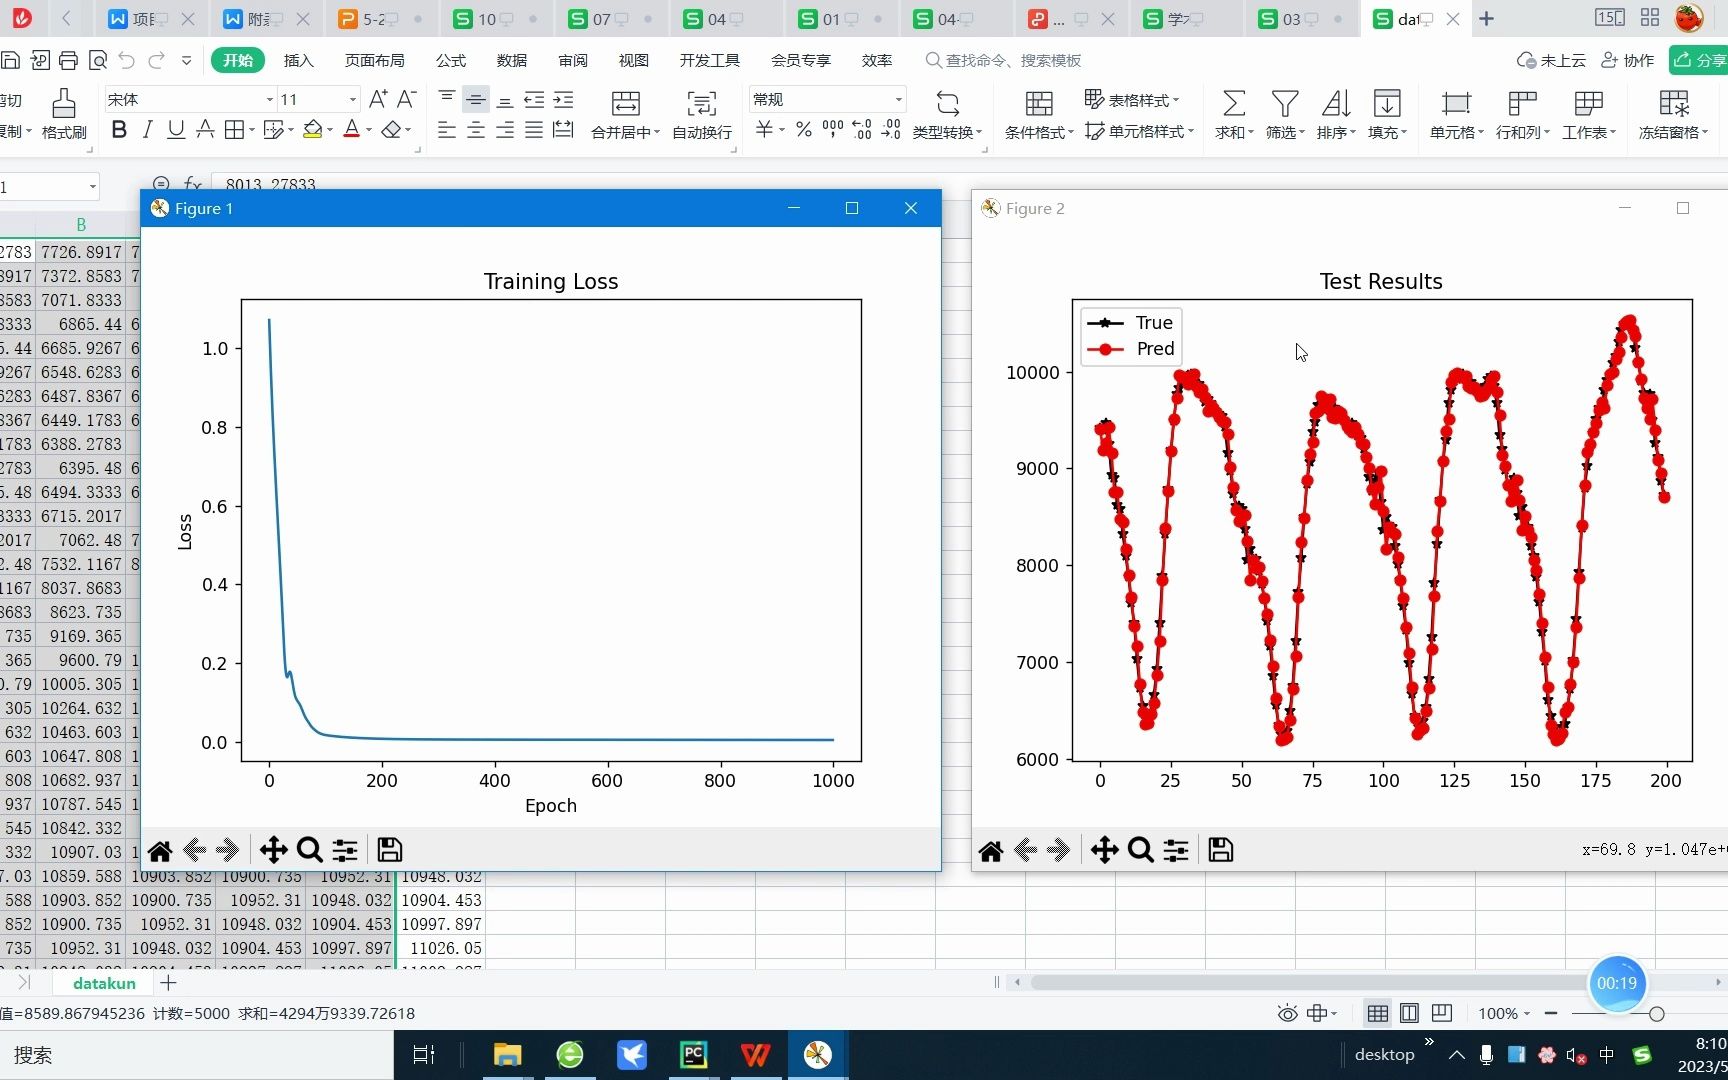The image size is (1728, 1080).
Task: Apply the fill color bucket swatch
Action: 313,130
